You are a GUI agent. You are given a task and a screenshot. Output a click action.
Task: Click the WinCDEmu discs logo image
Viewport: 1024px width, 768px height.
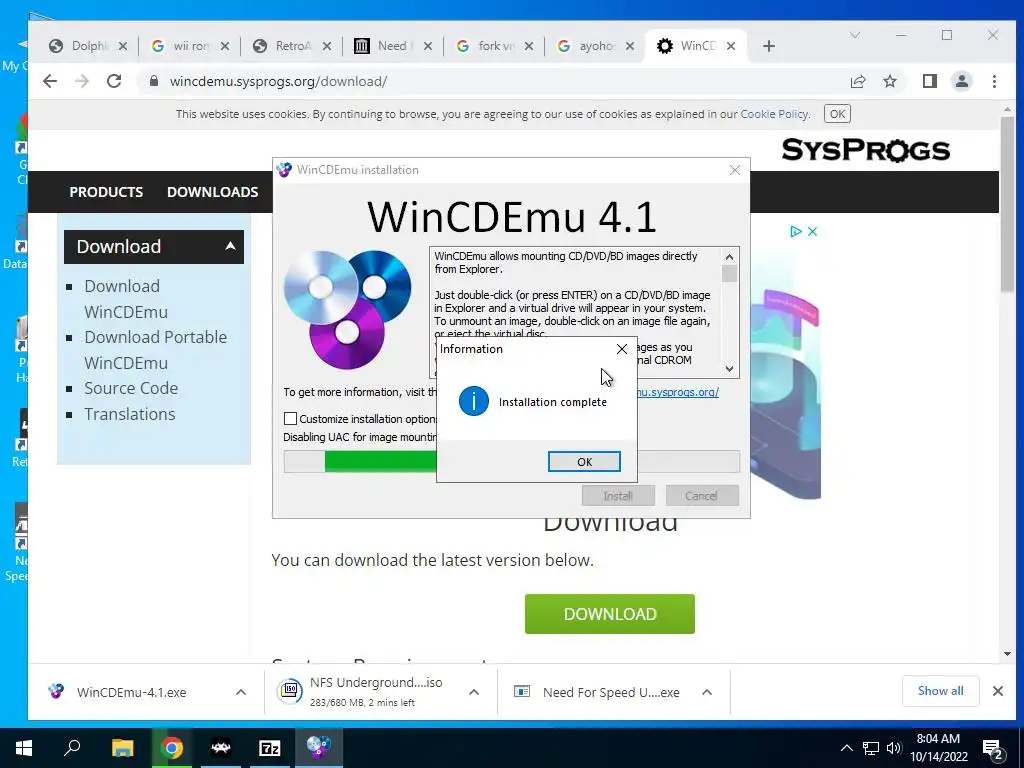pos(347,310)
